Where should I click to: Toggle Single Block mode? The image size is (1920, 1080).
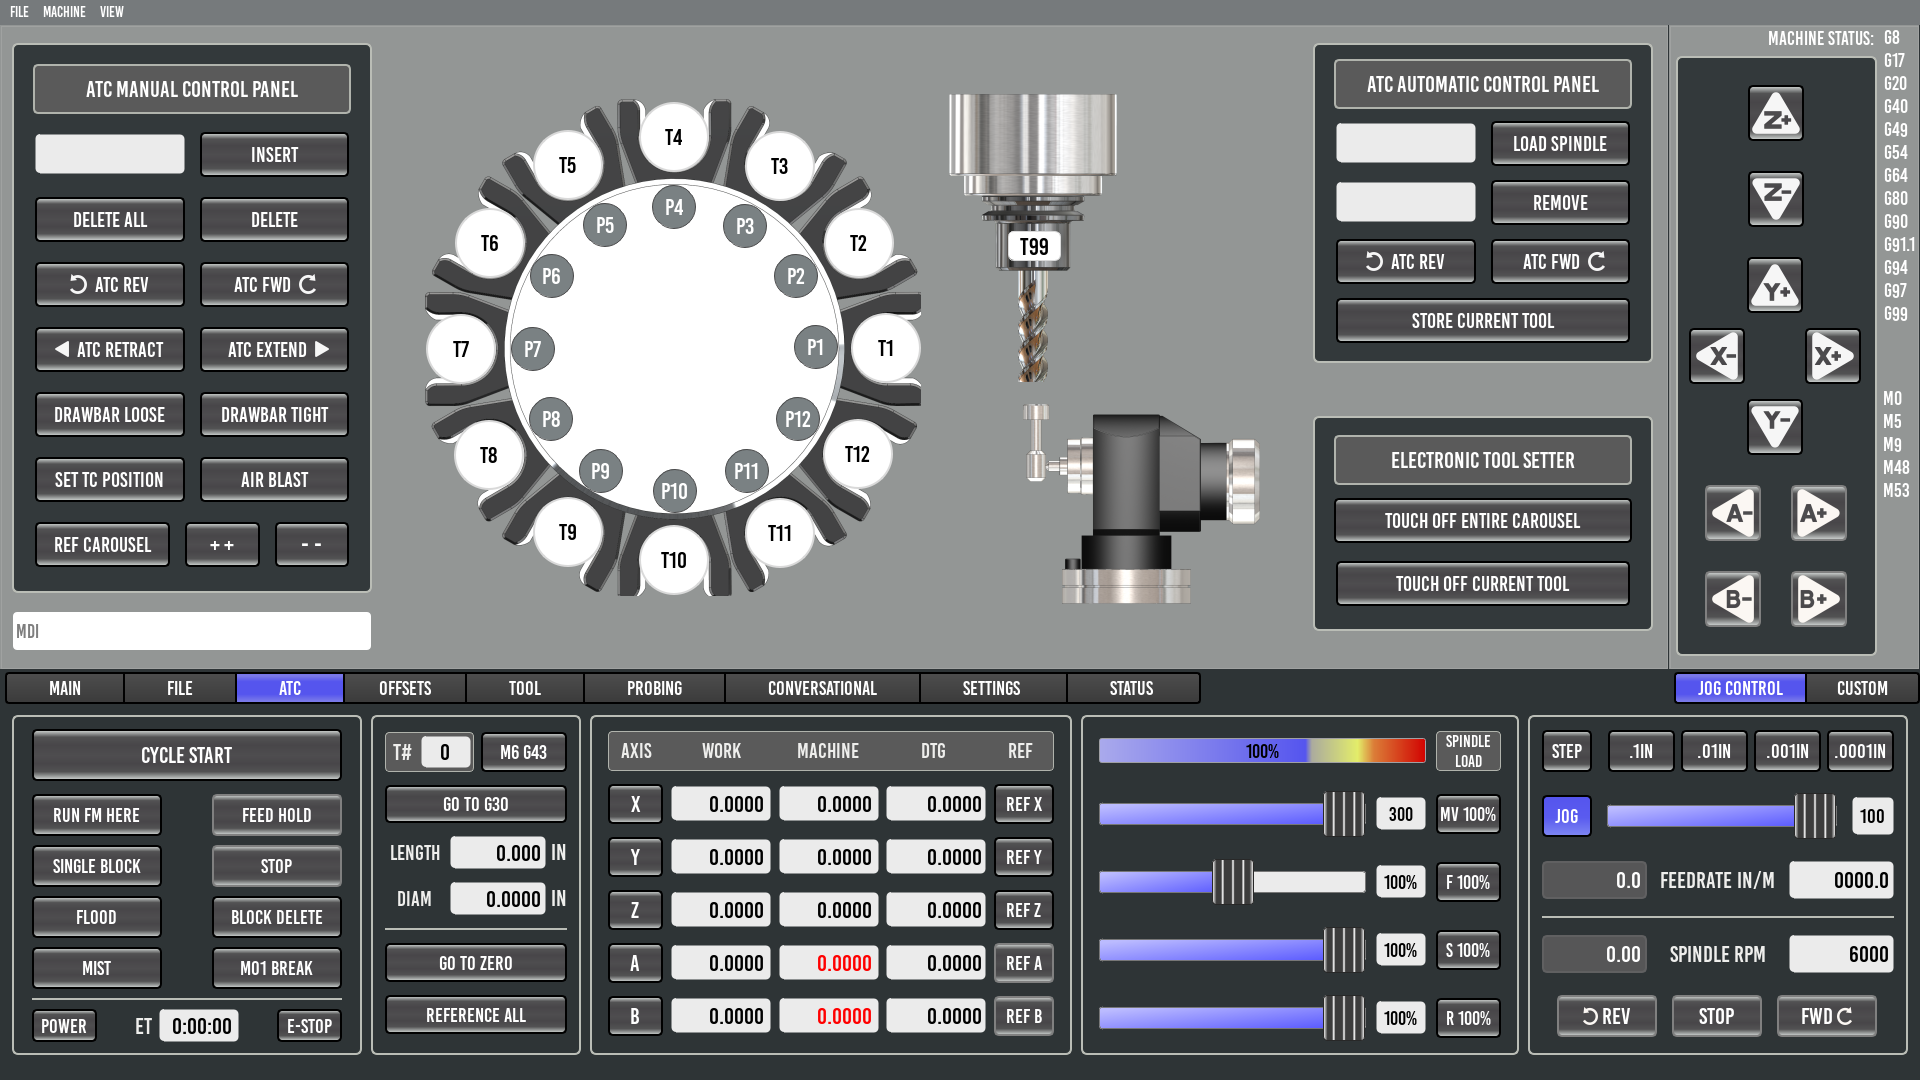point(96,866)
